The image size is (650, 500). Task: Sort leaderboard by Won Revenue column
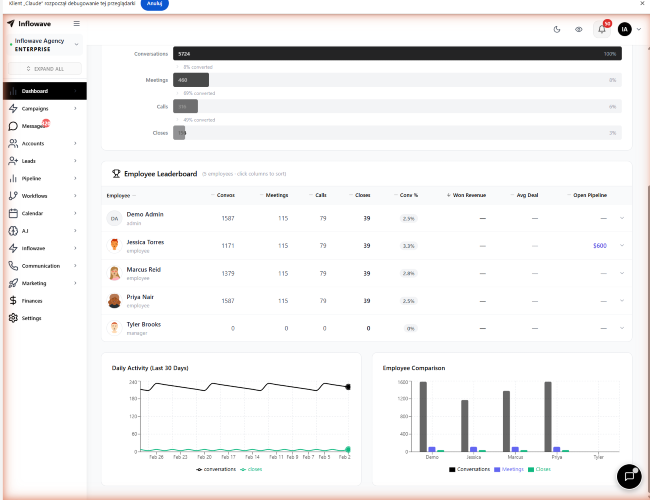[x=468, y=195]
